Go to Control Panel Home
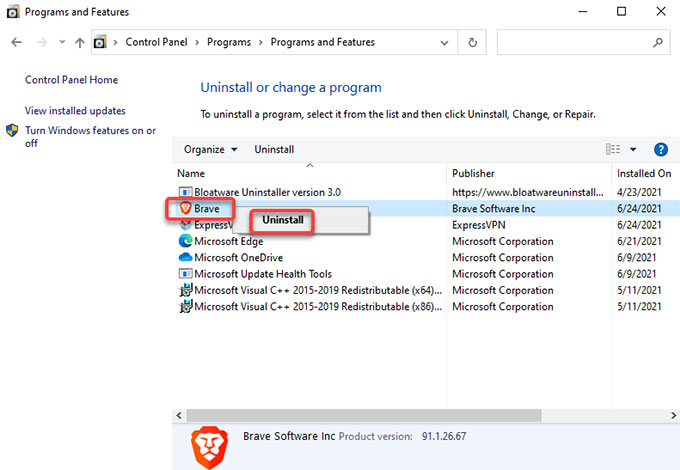The height and width of the screenshot is (470, 680). pos(71,80)
